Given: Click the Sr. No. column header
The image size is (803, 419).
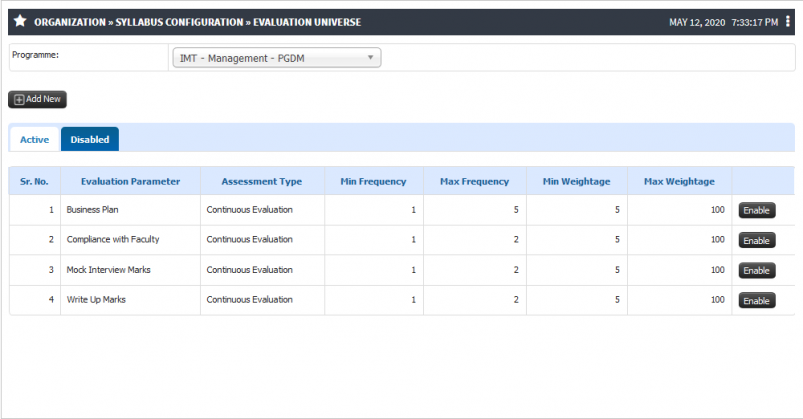Looking at the screenshot, I should pyautogui.click(x=34, y=181).
